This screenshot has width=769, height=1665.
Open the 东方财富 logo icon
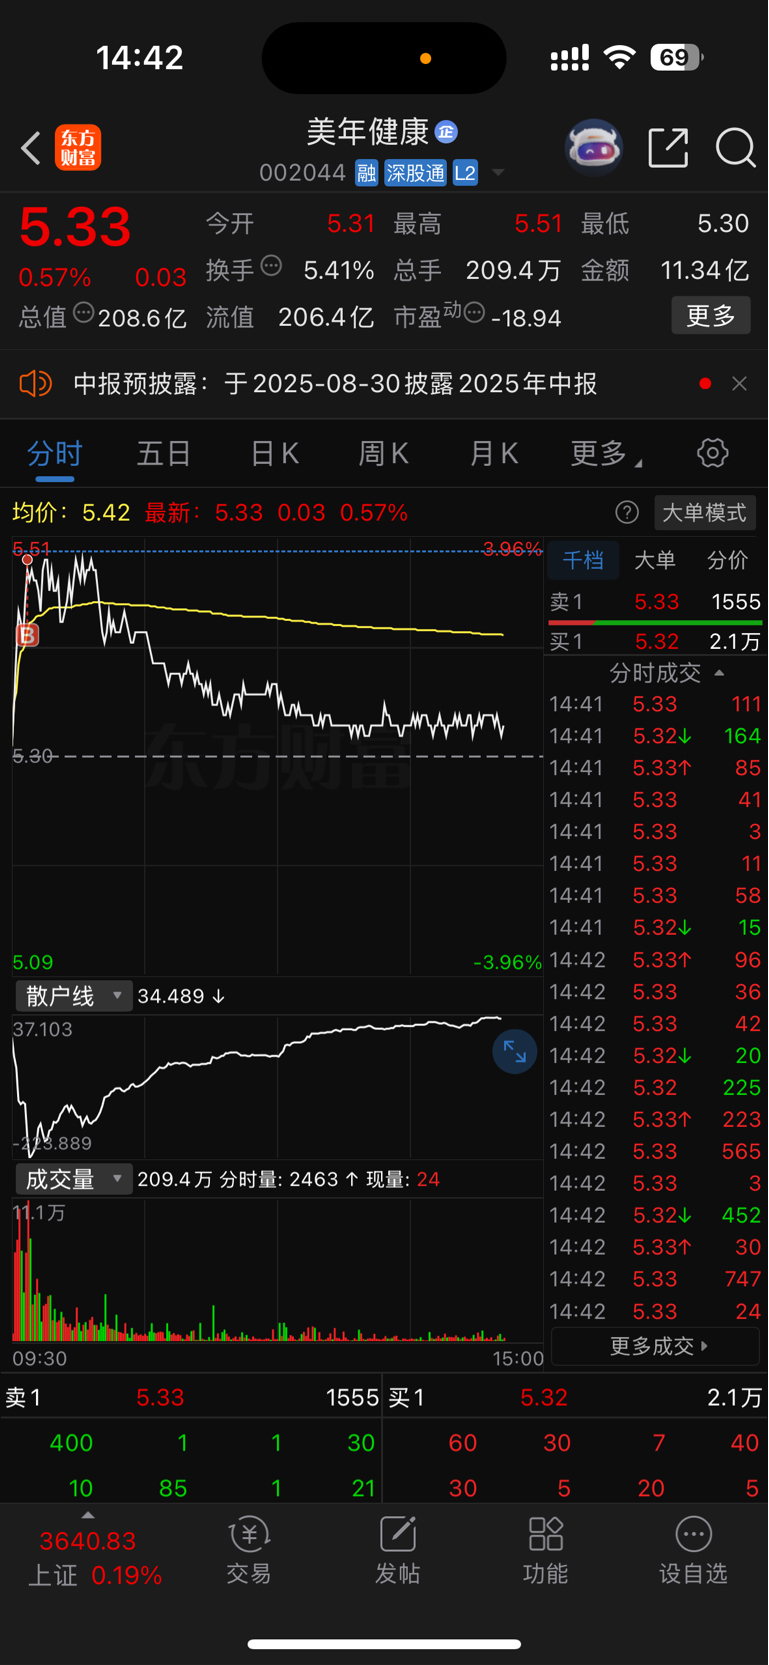pos(78,148)
